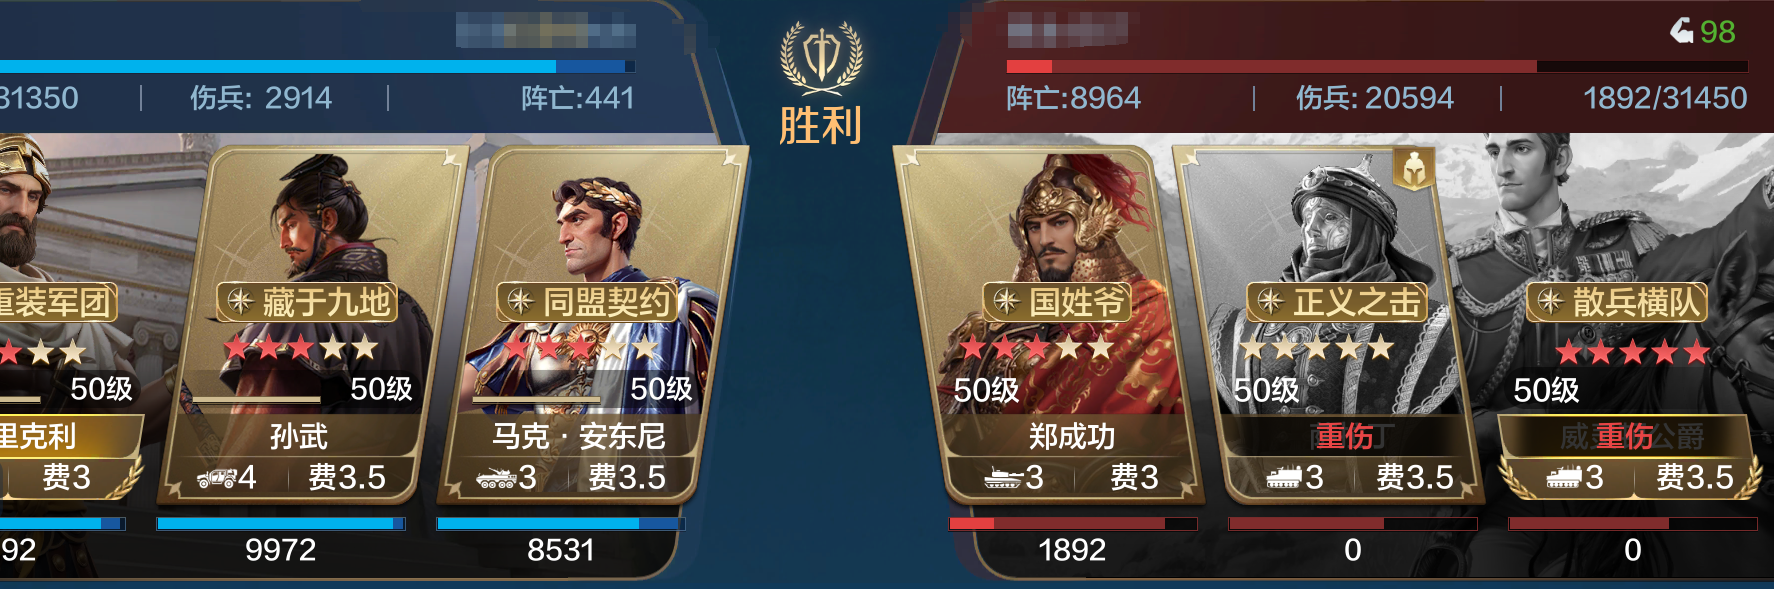Click the skill star icon beside 国姓爷
The height and width of the screenshot is (589, 1774).
pos(1006,301)
